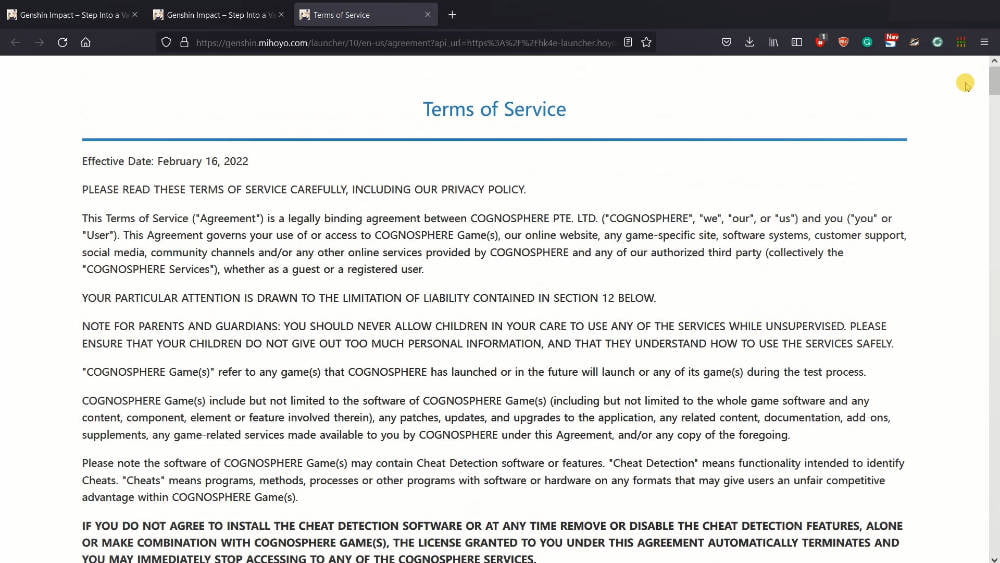The image size is (1000, 563).
Task: Switch to the first Genshin Impact tab
Action: pyautogui.click(x=68, y=15)
